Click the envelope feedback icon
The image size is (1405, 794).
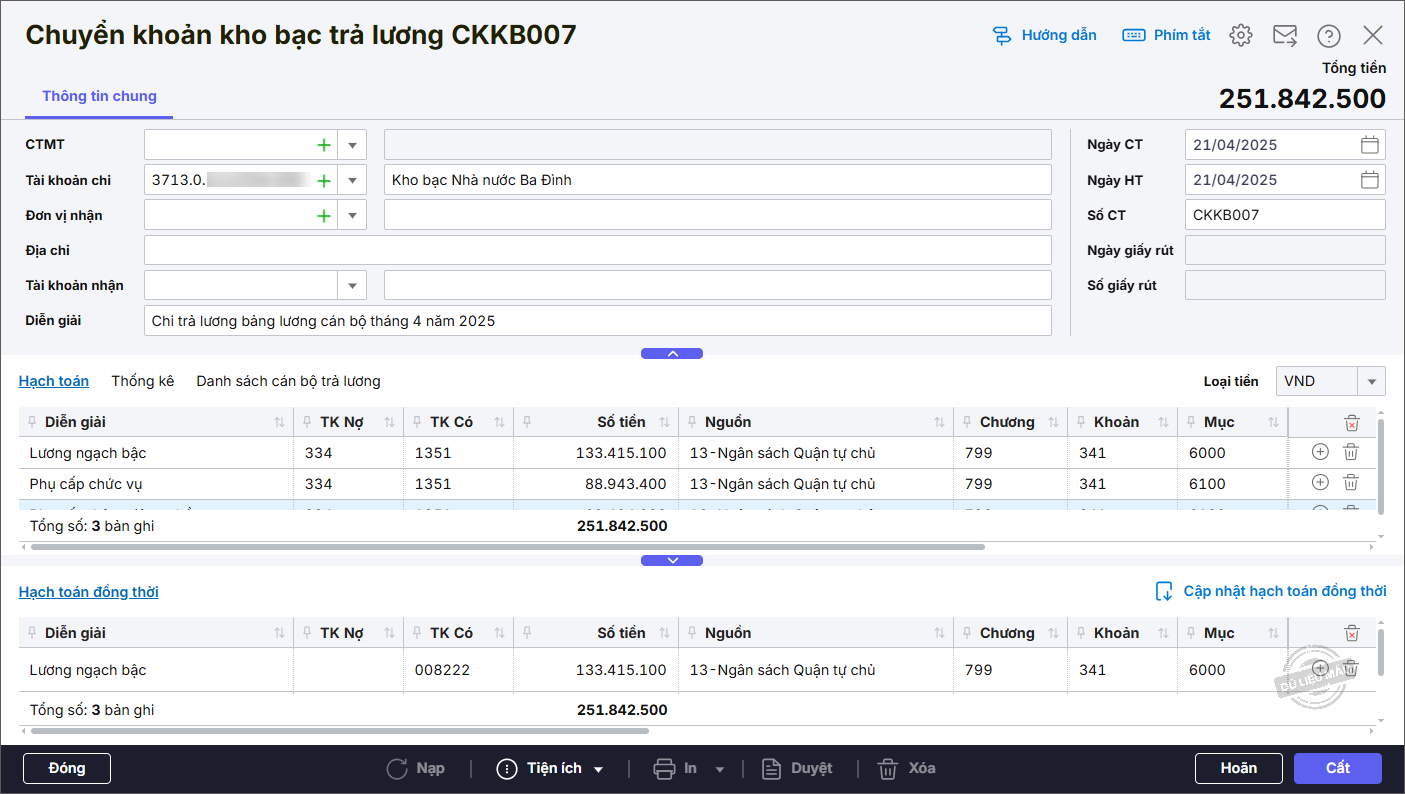(1284, 36)
